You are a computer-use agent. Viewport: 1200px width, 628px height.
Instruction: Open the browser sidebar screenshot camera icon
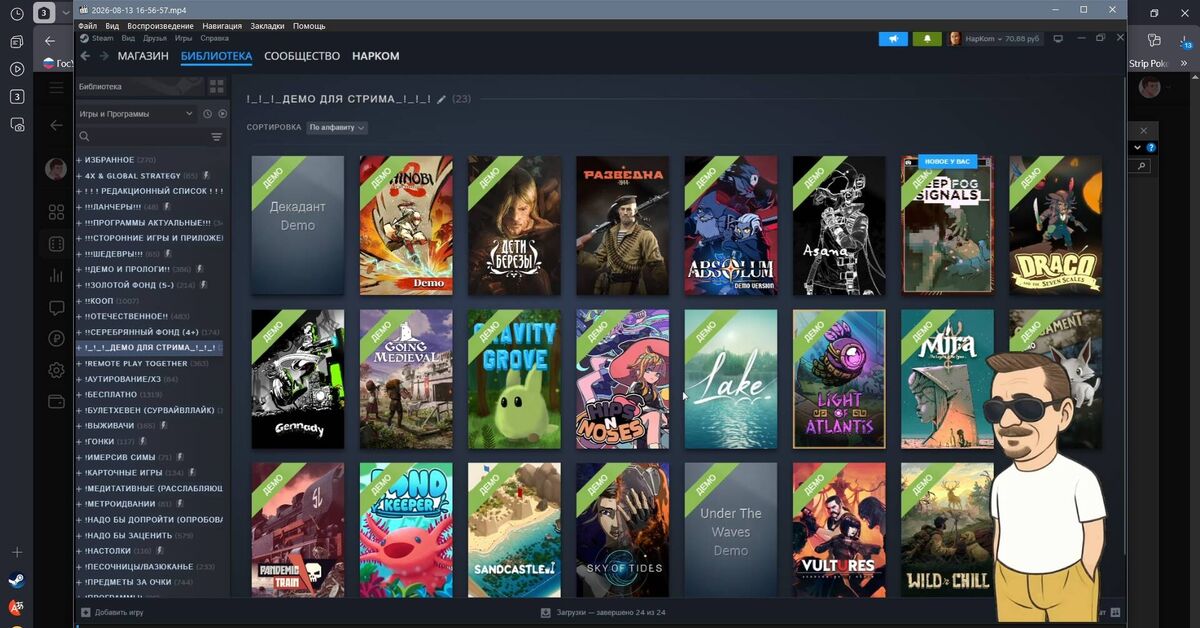(17, 124)
